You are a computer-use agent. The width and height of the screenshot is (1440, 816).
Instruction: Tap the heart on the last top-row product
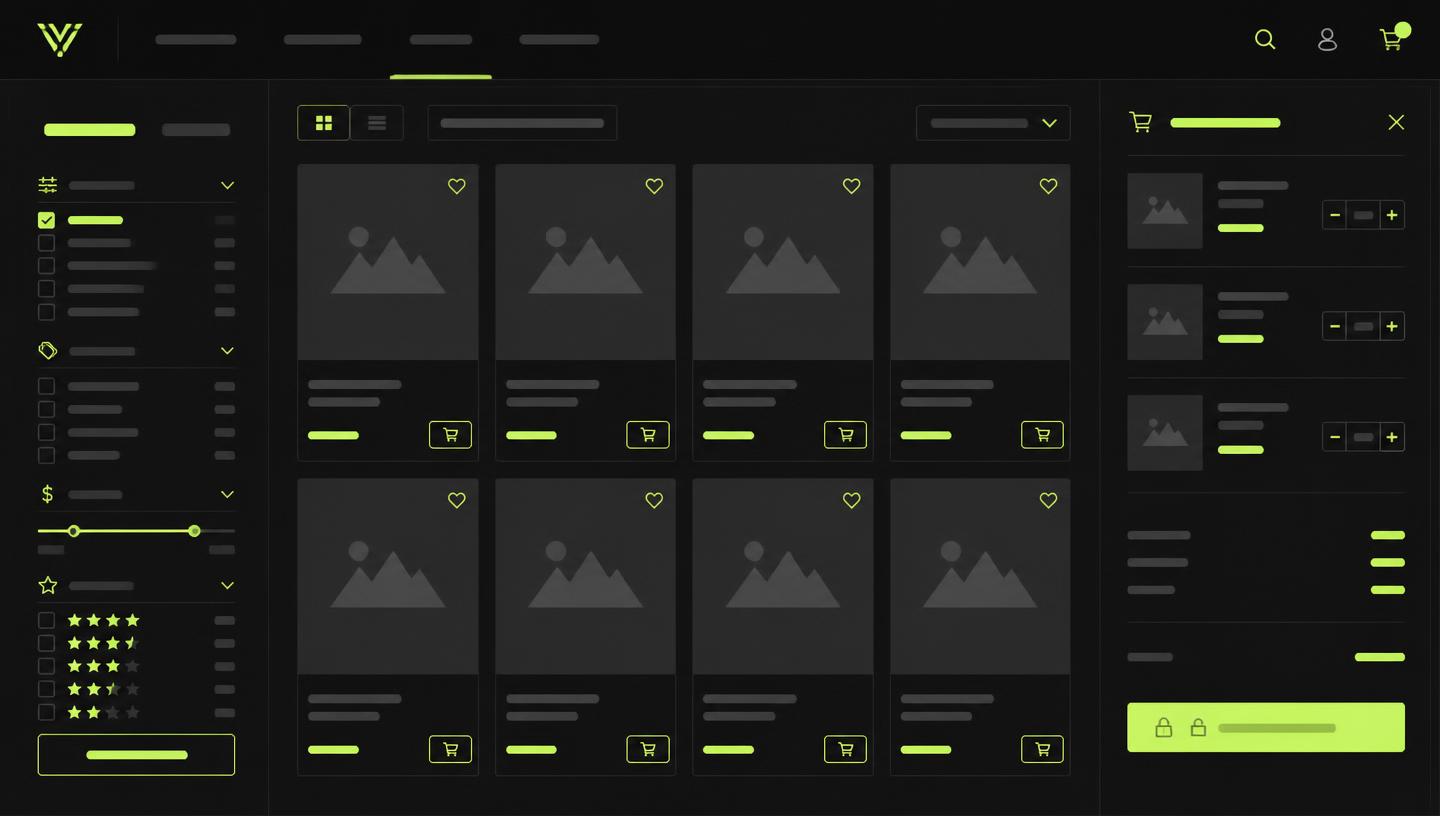[x=1048, y=186]
